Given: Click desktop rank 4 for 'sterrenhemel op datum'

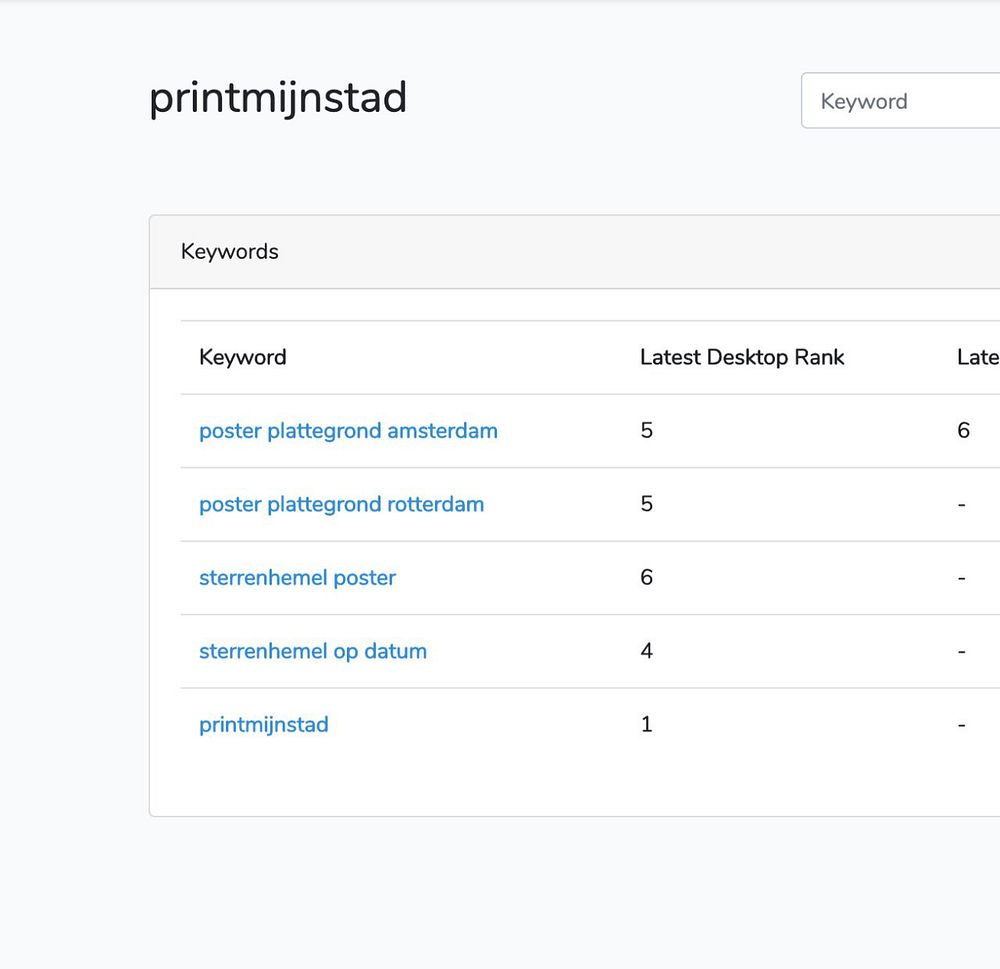Looking at the screenshot, I should (646, 651).
